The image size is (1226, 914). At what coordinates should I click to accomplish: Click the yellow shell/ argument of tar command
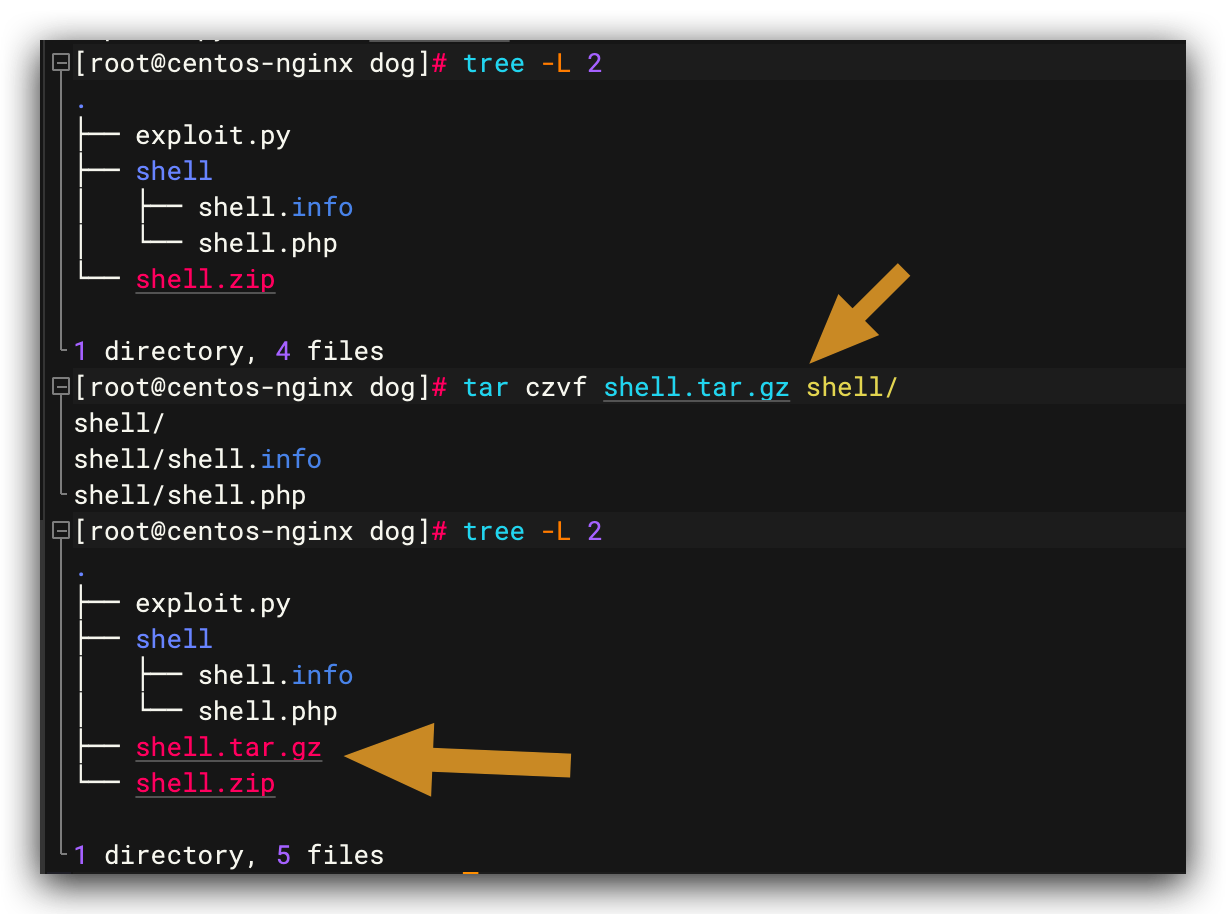click(x=852, y=387)
